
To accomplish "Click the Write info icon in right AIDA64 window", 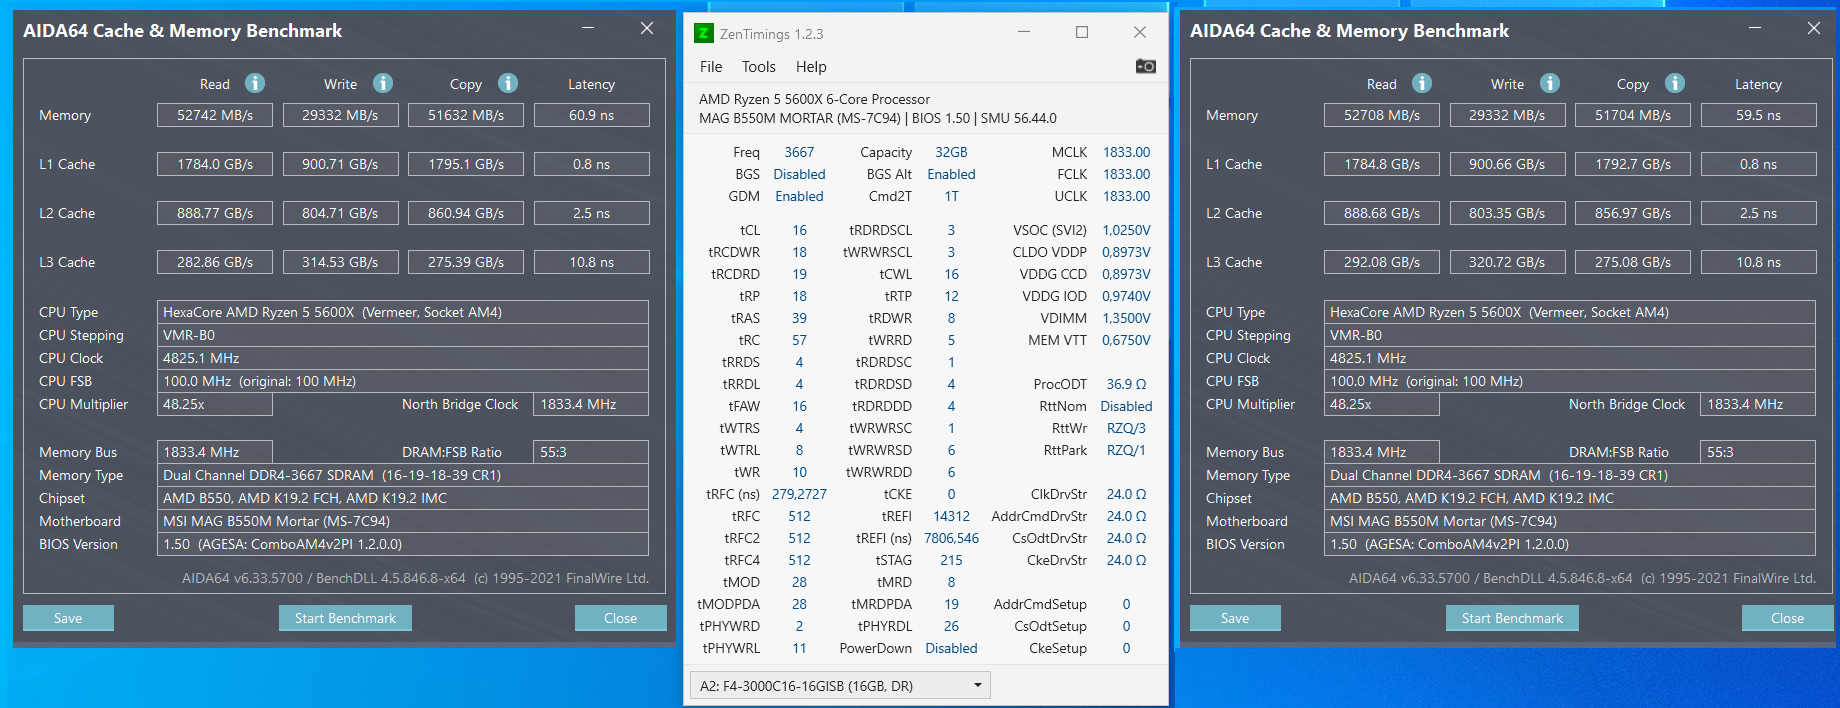I will [x=1550, y=83].
